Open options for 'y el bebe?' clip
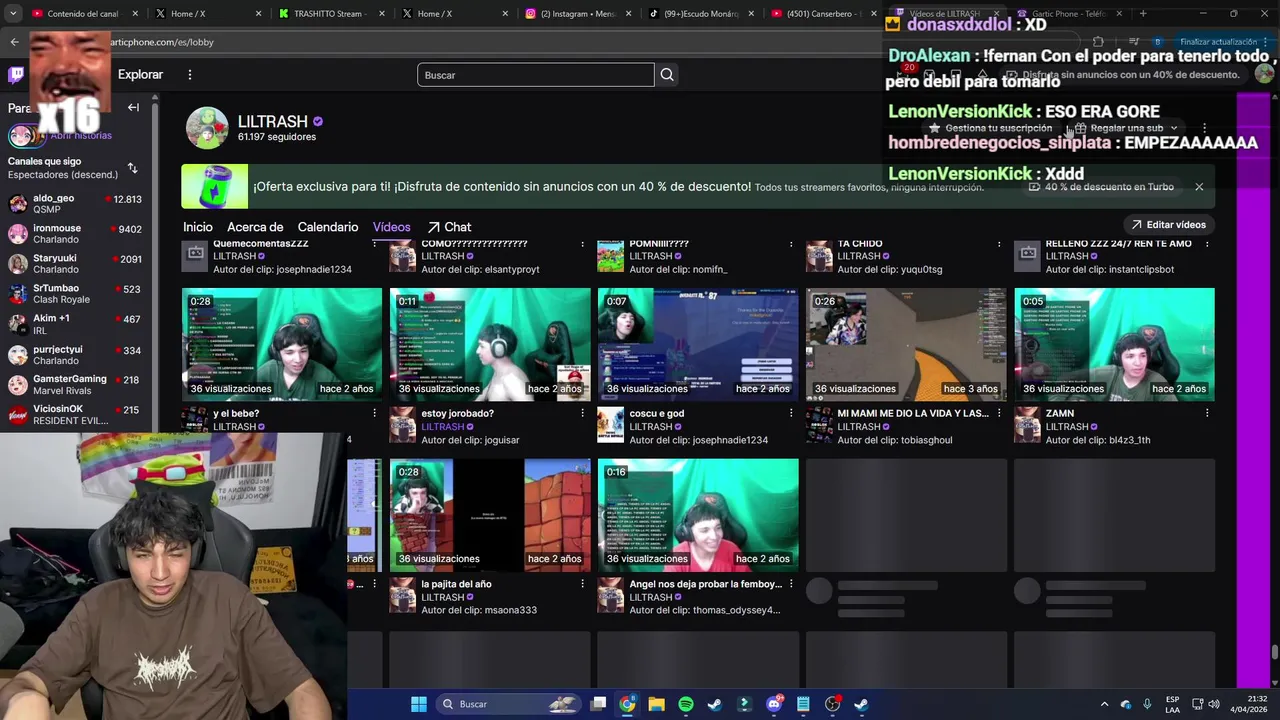 click(375, 413)
